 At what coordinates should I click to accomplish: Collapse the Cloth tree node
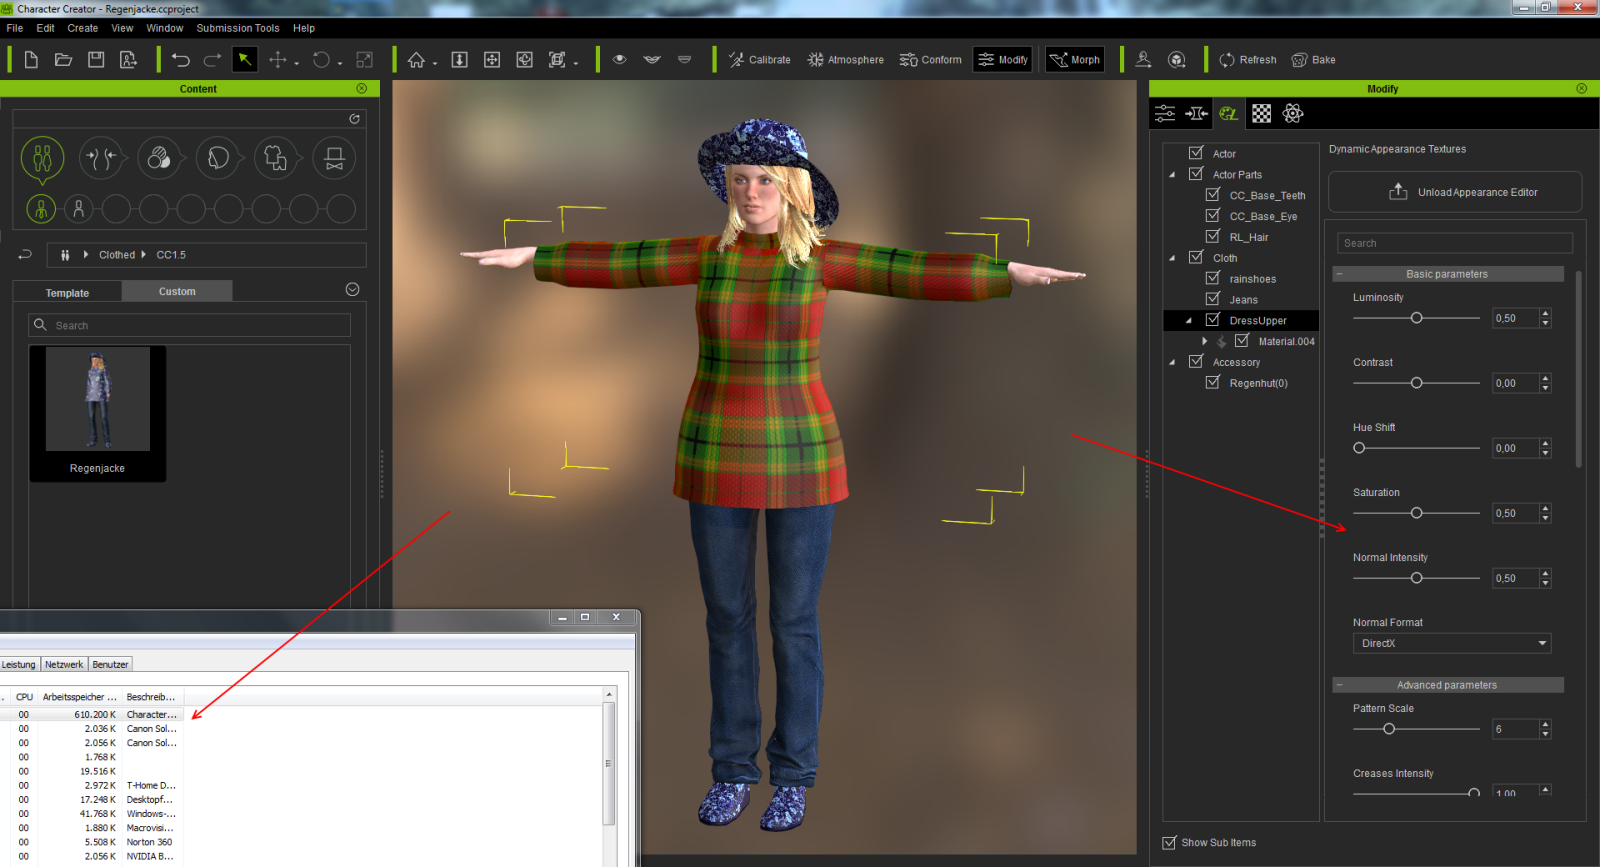click(1172, 258)
